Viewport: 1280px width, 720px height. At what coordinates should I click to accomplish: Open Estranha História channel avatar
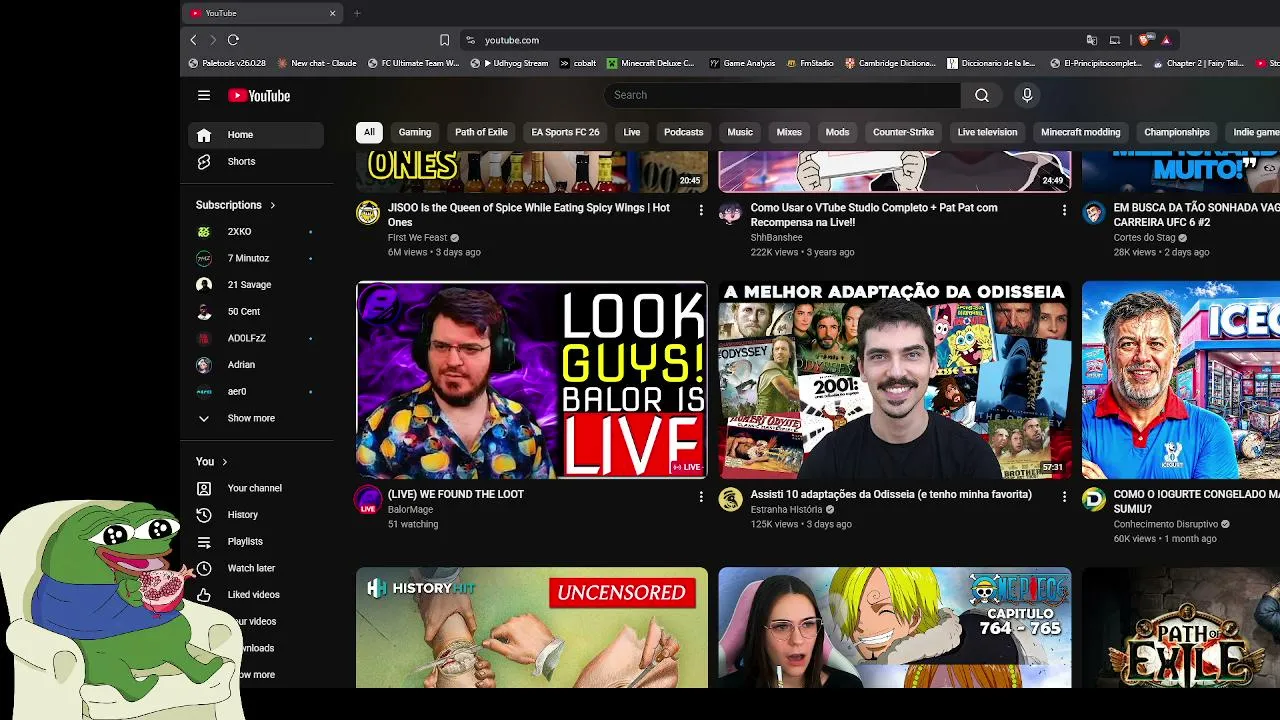coord(731,499)
